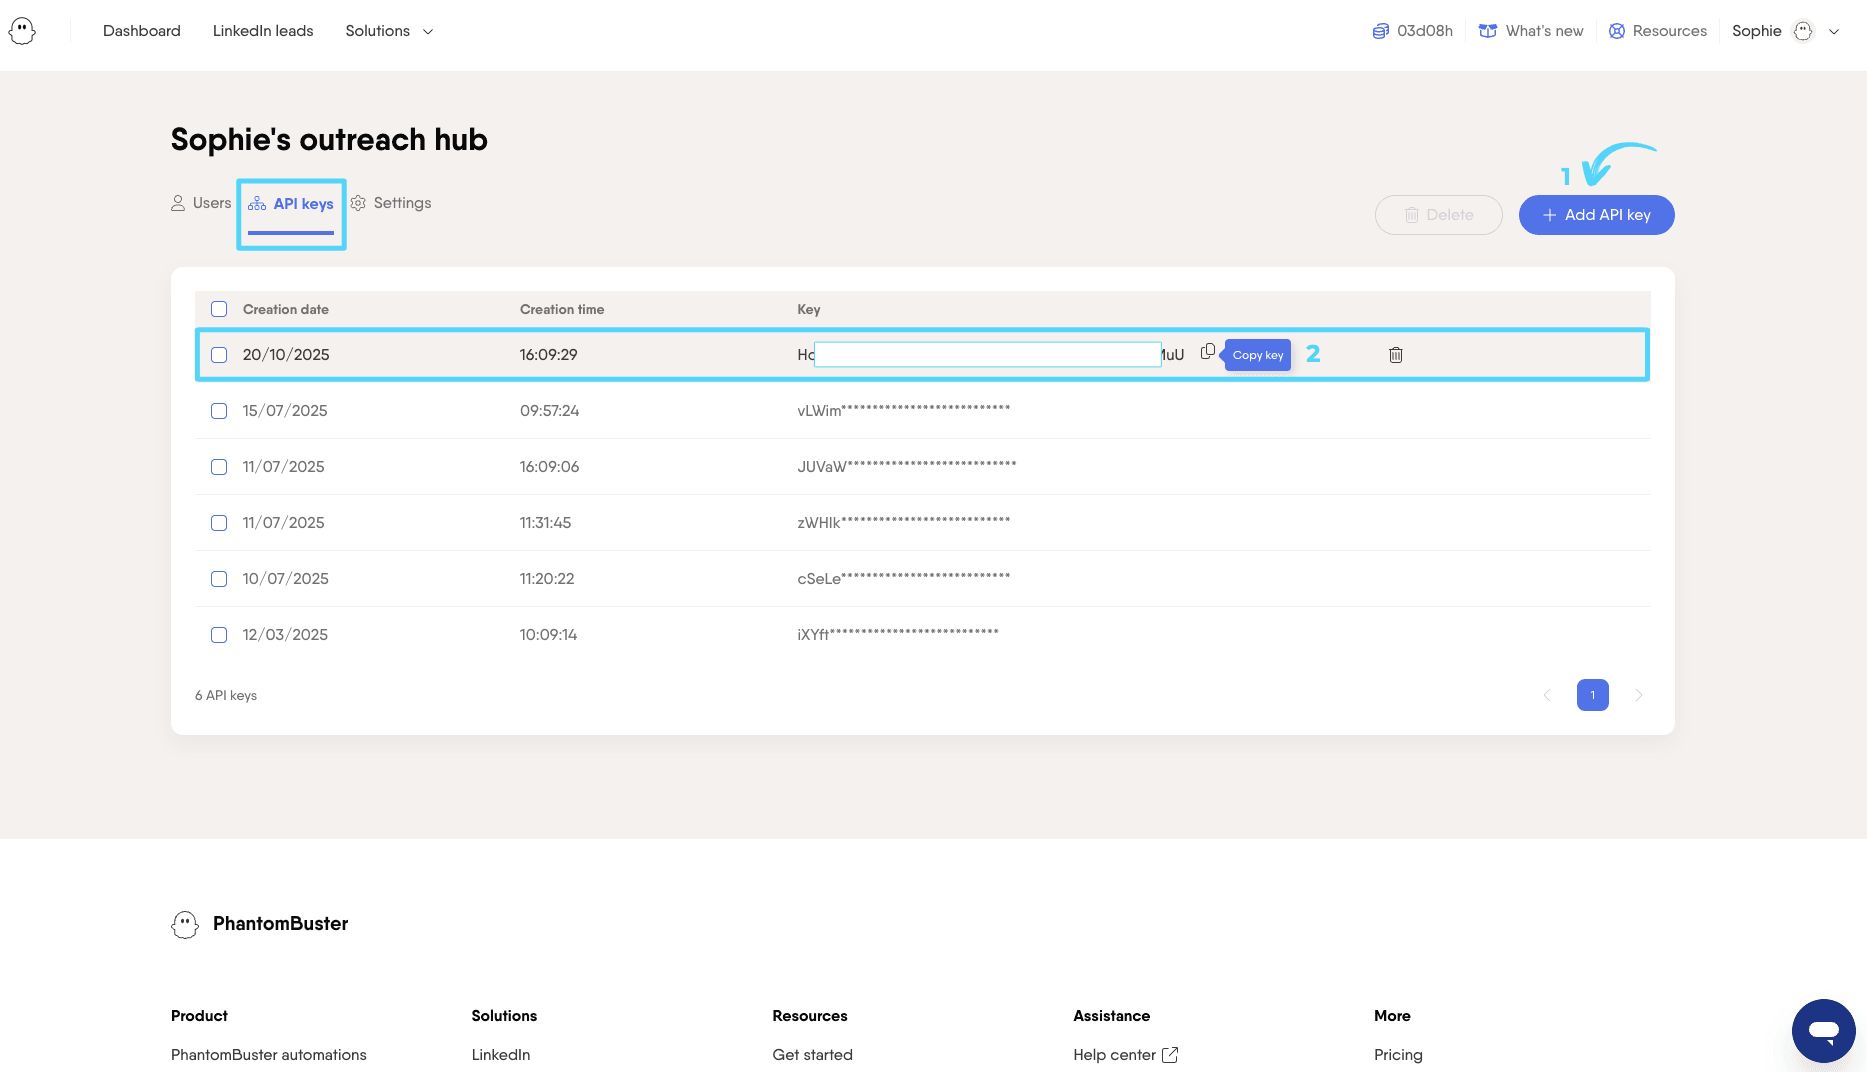Check the 20/10/2025 API key row
1867x1072 pixels.
coord(219,355)
